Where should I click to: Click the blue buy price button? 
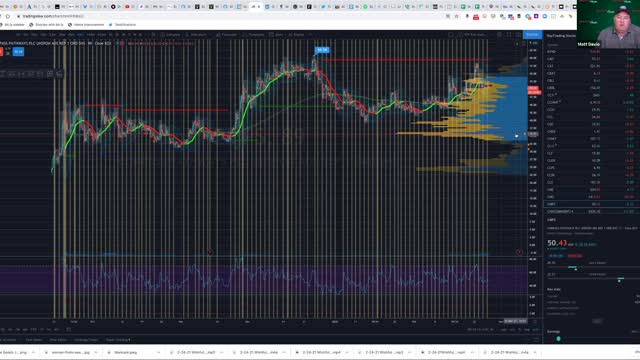click(x=18, y=52)
